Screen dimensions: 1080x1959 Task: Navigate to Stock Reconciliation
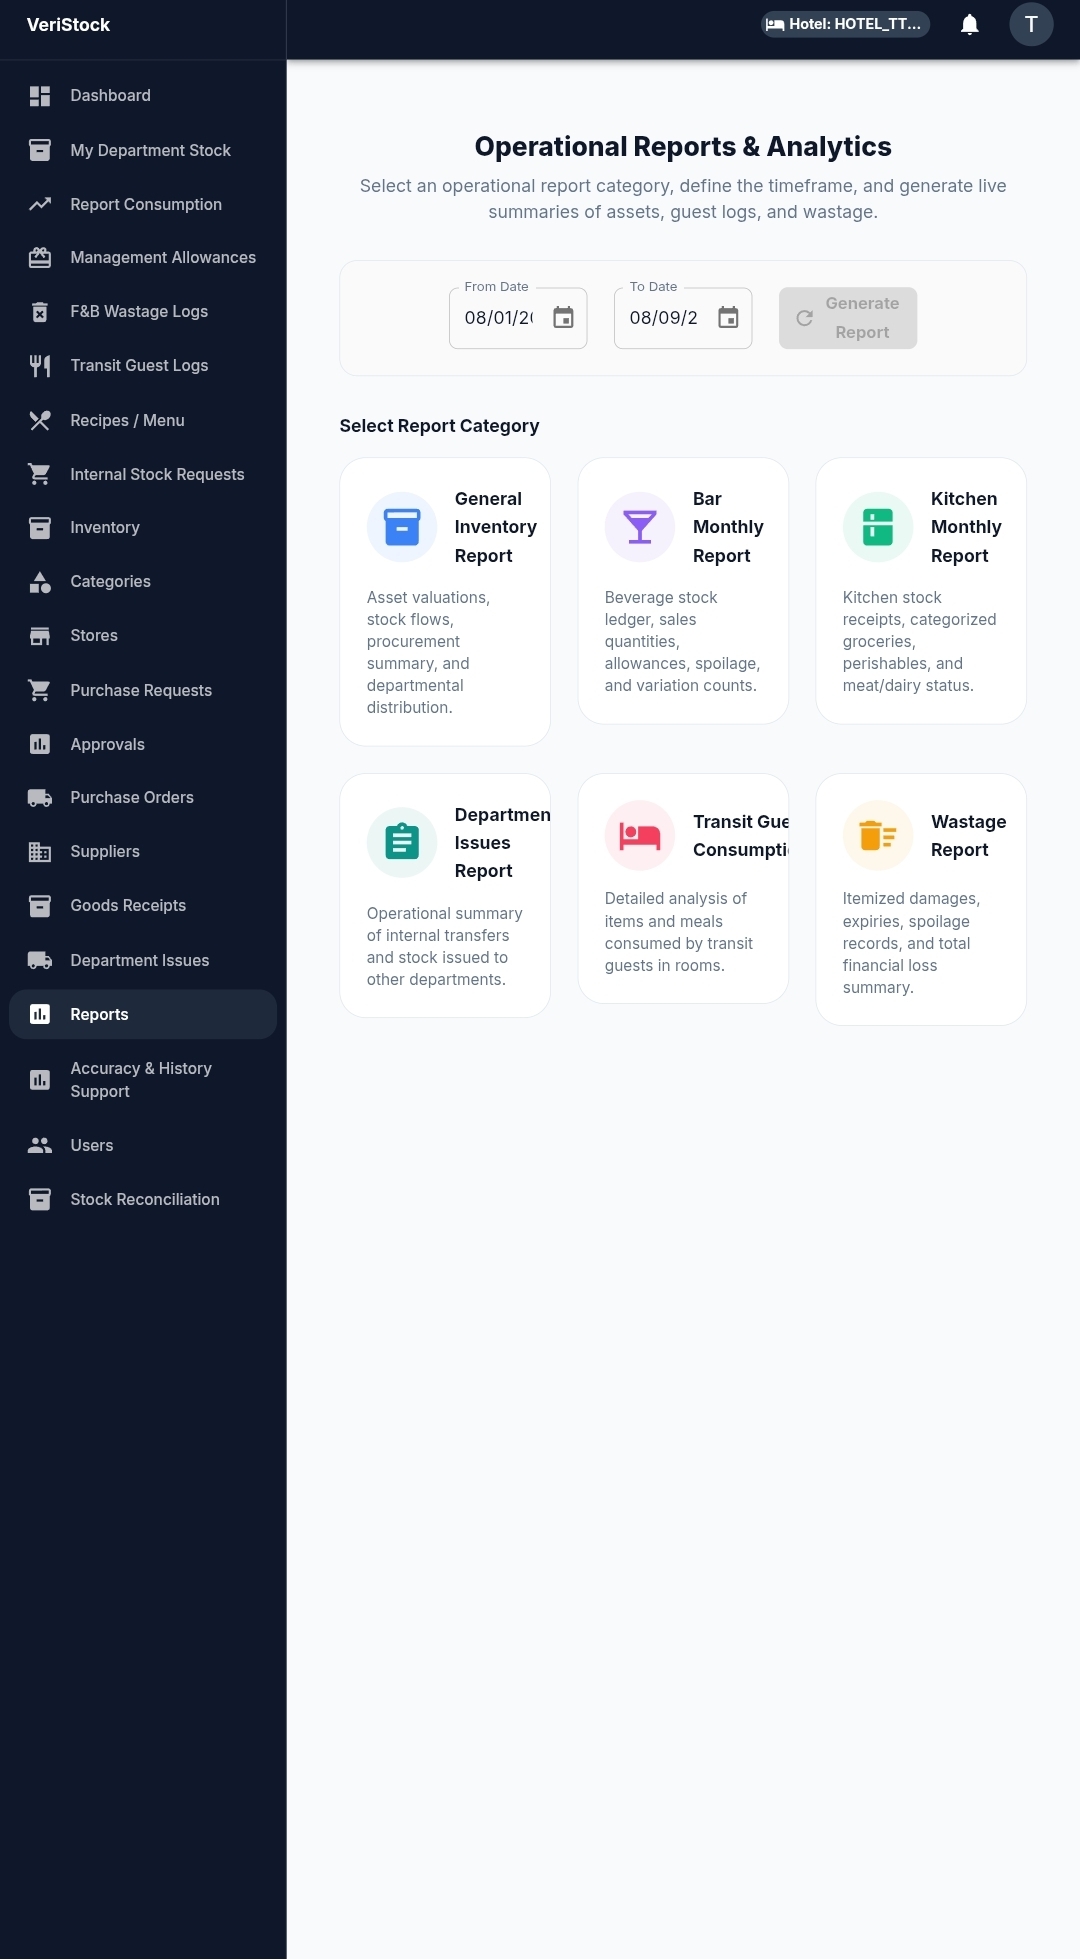[143, 1200]
